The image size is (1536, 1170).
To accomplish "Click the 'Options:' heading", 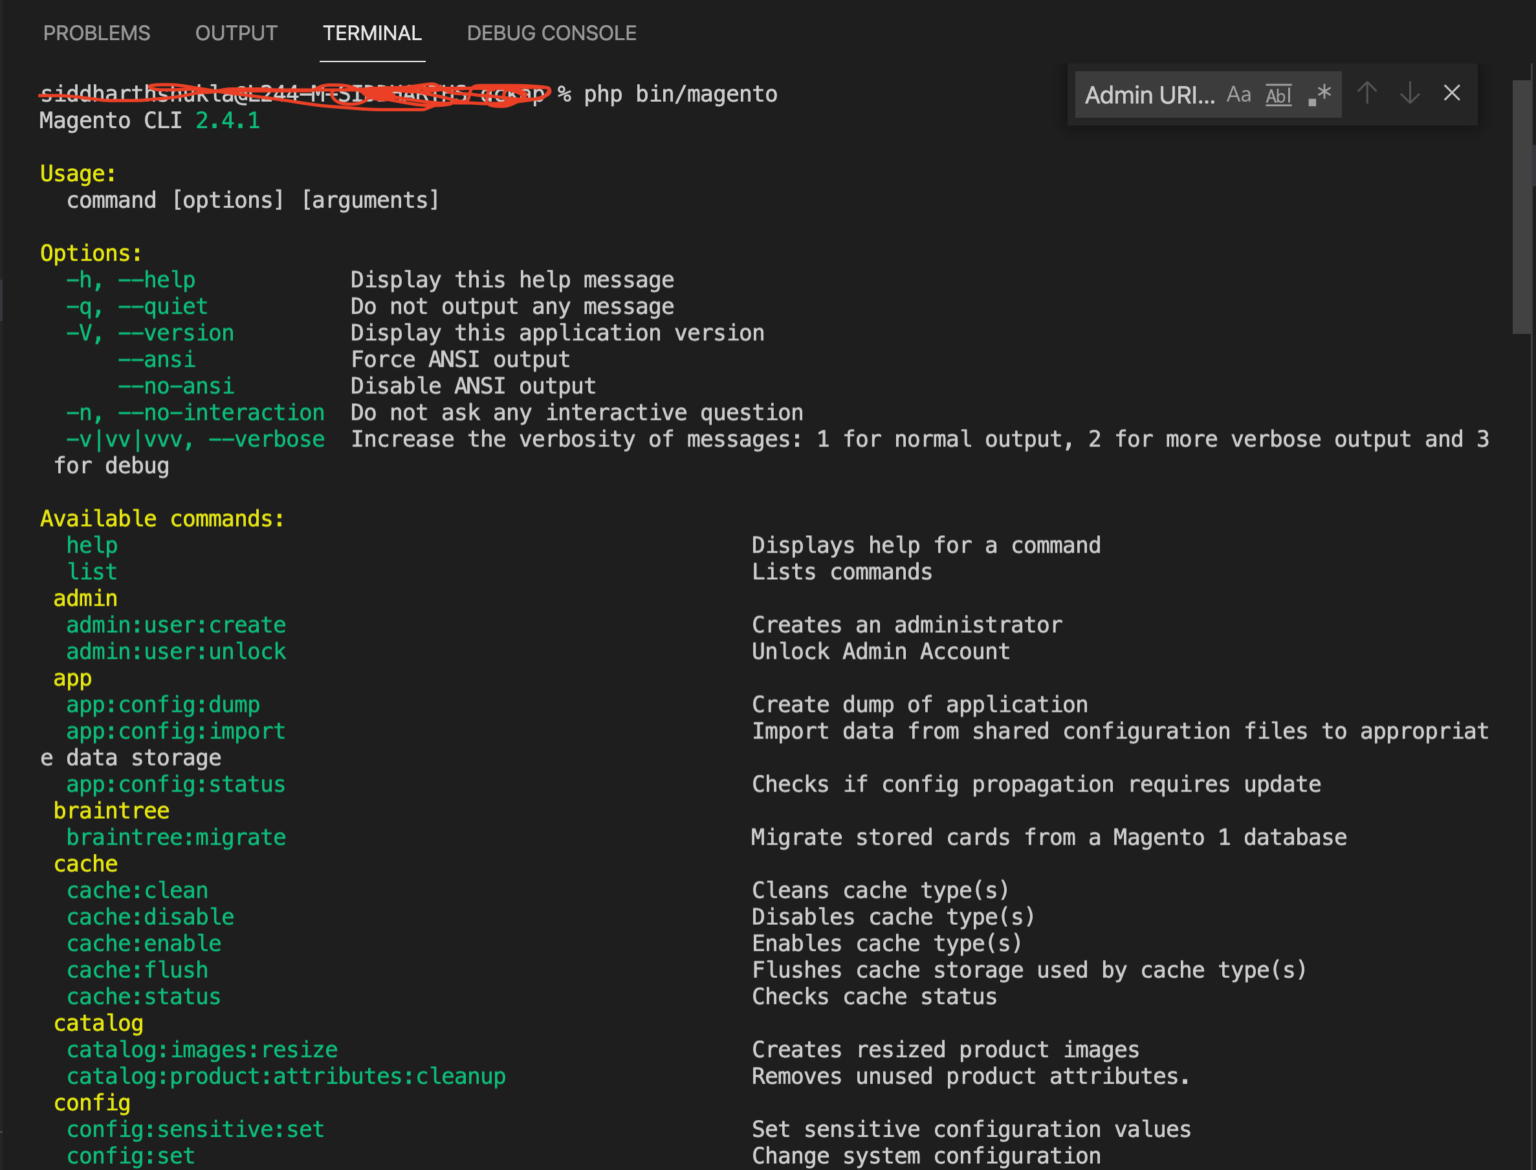I will coord(91,254).
